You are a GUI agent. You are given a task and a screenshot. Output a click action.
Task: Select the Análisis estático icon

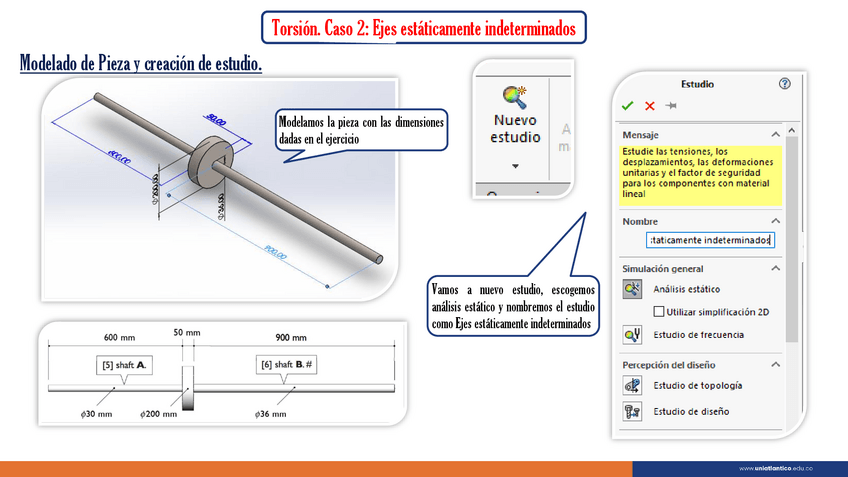[x=632, y=289]
